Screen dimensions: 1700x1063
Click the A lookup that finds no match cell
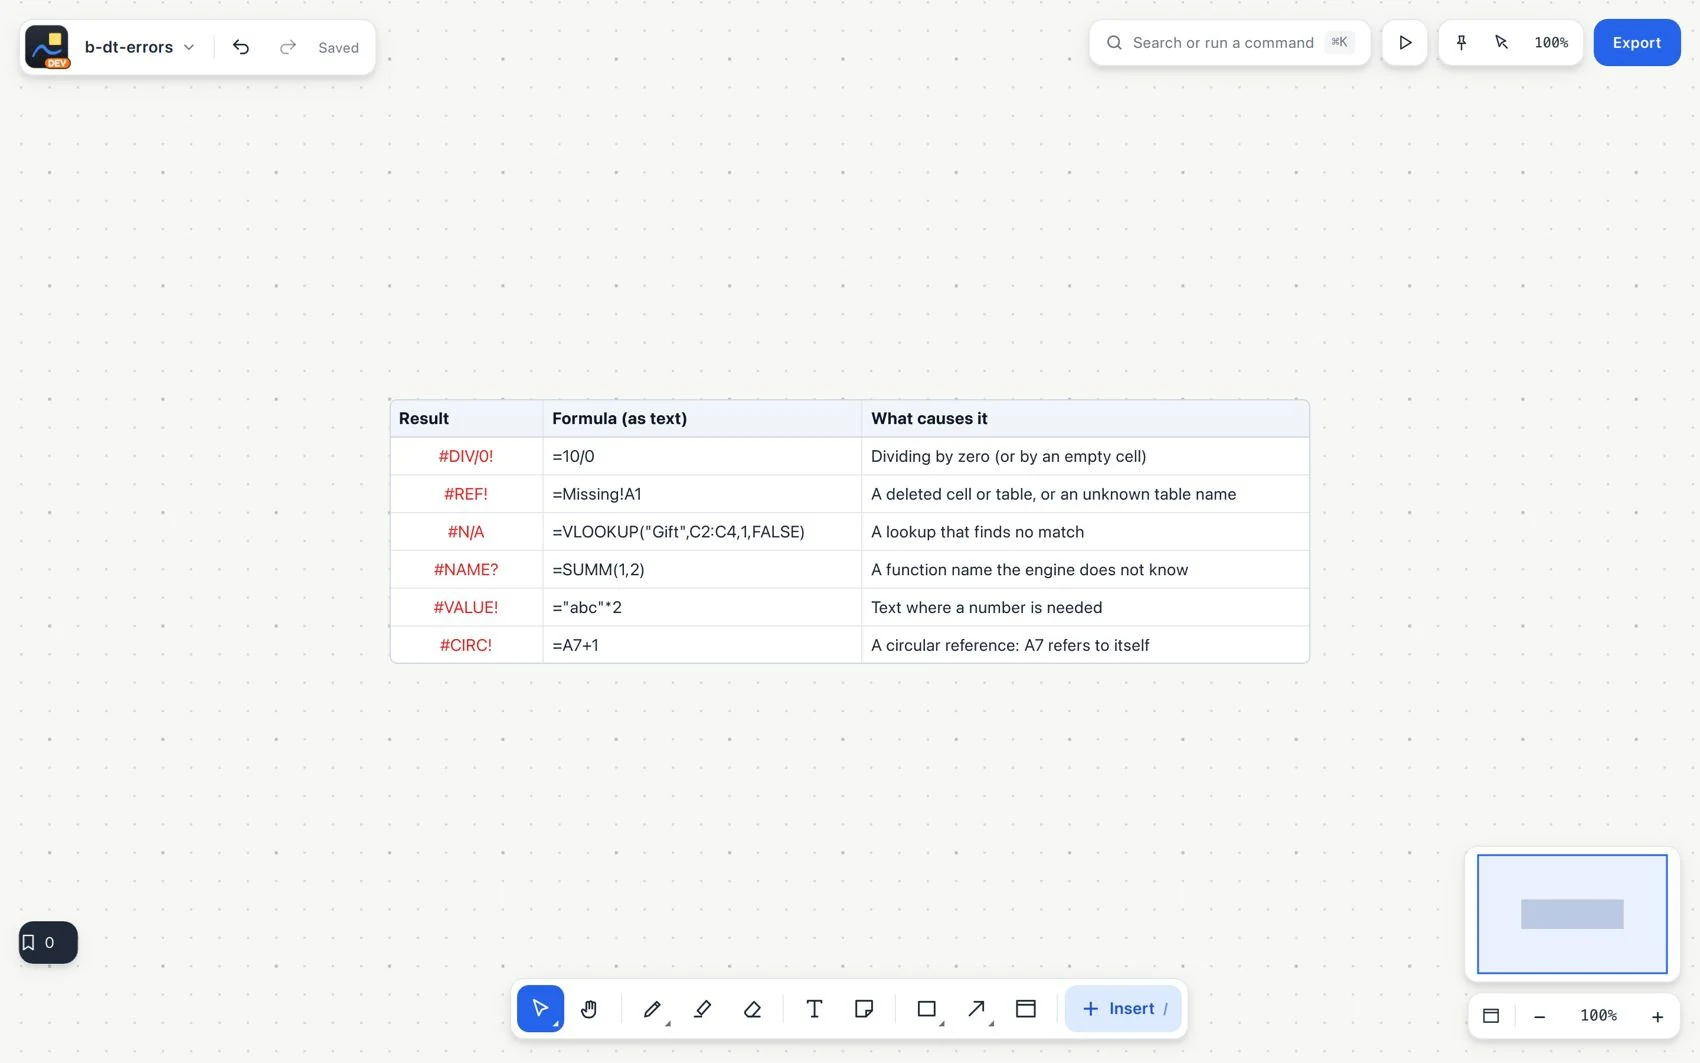[x=1085, y=532]
